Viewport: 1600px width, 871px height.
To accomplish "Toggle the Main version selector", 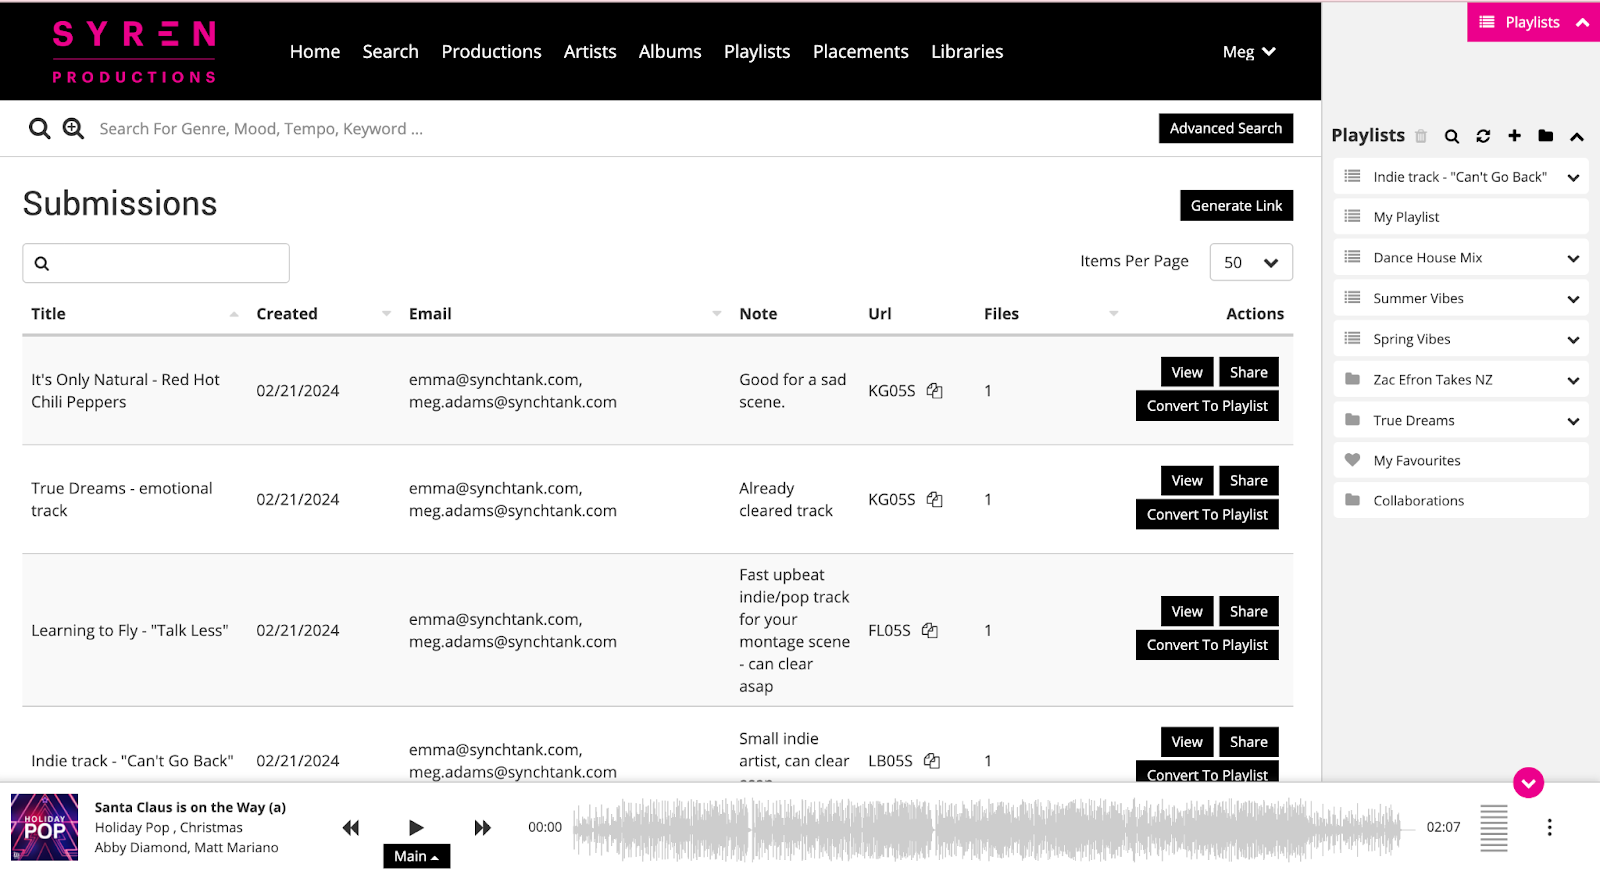I will point(416,856).
